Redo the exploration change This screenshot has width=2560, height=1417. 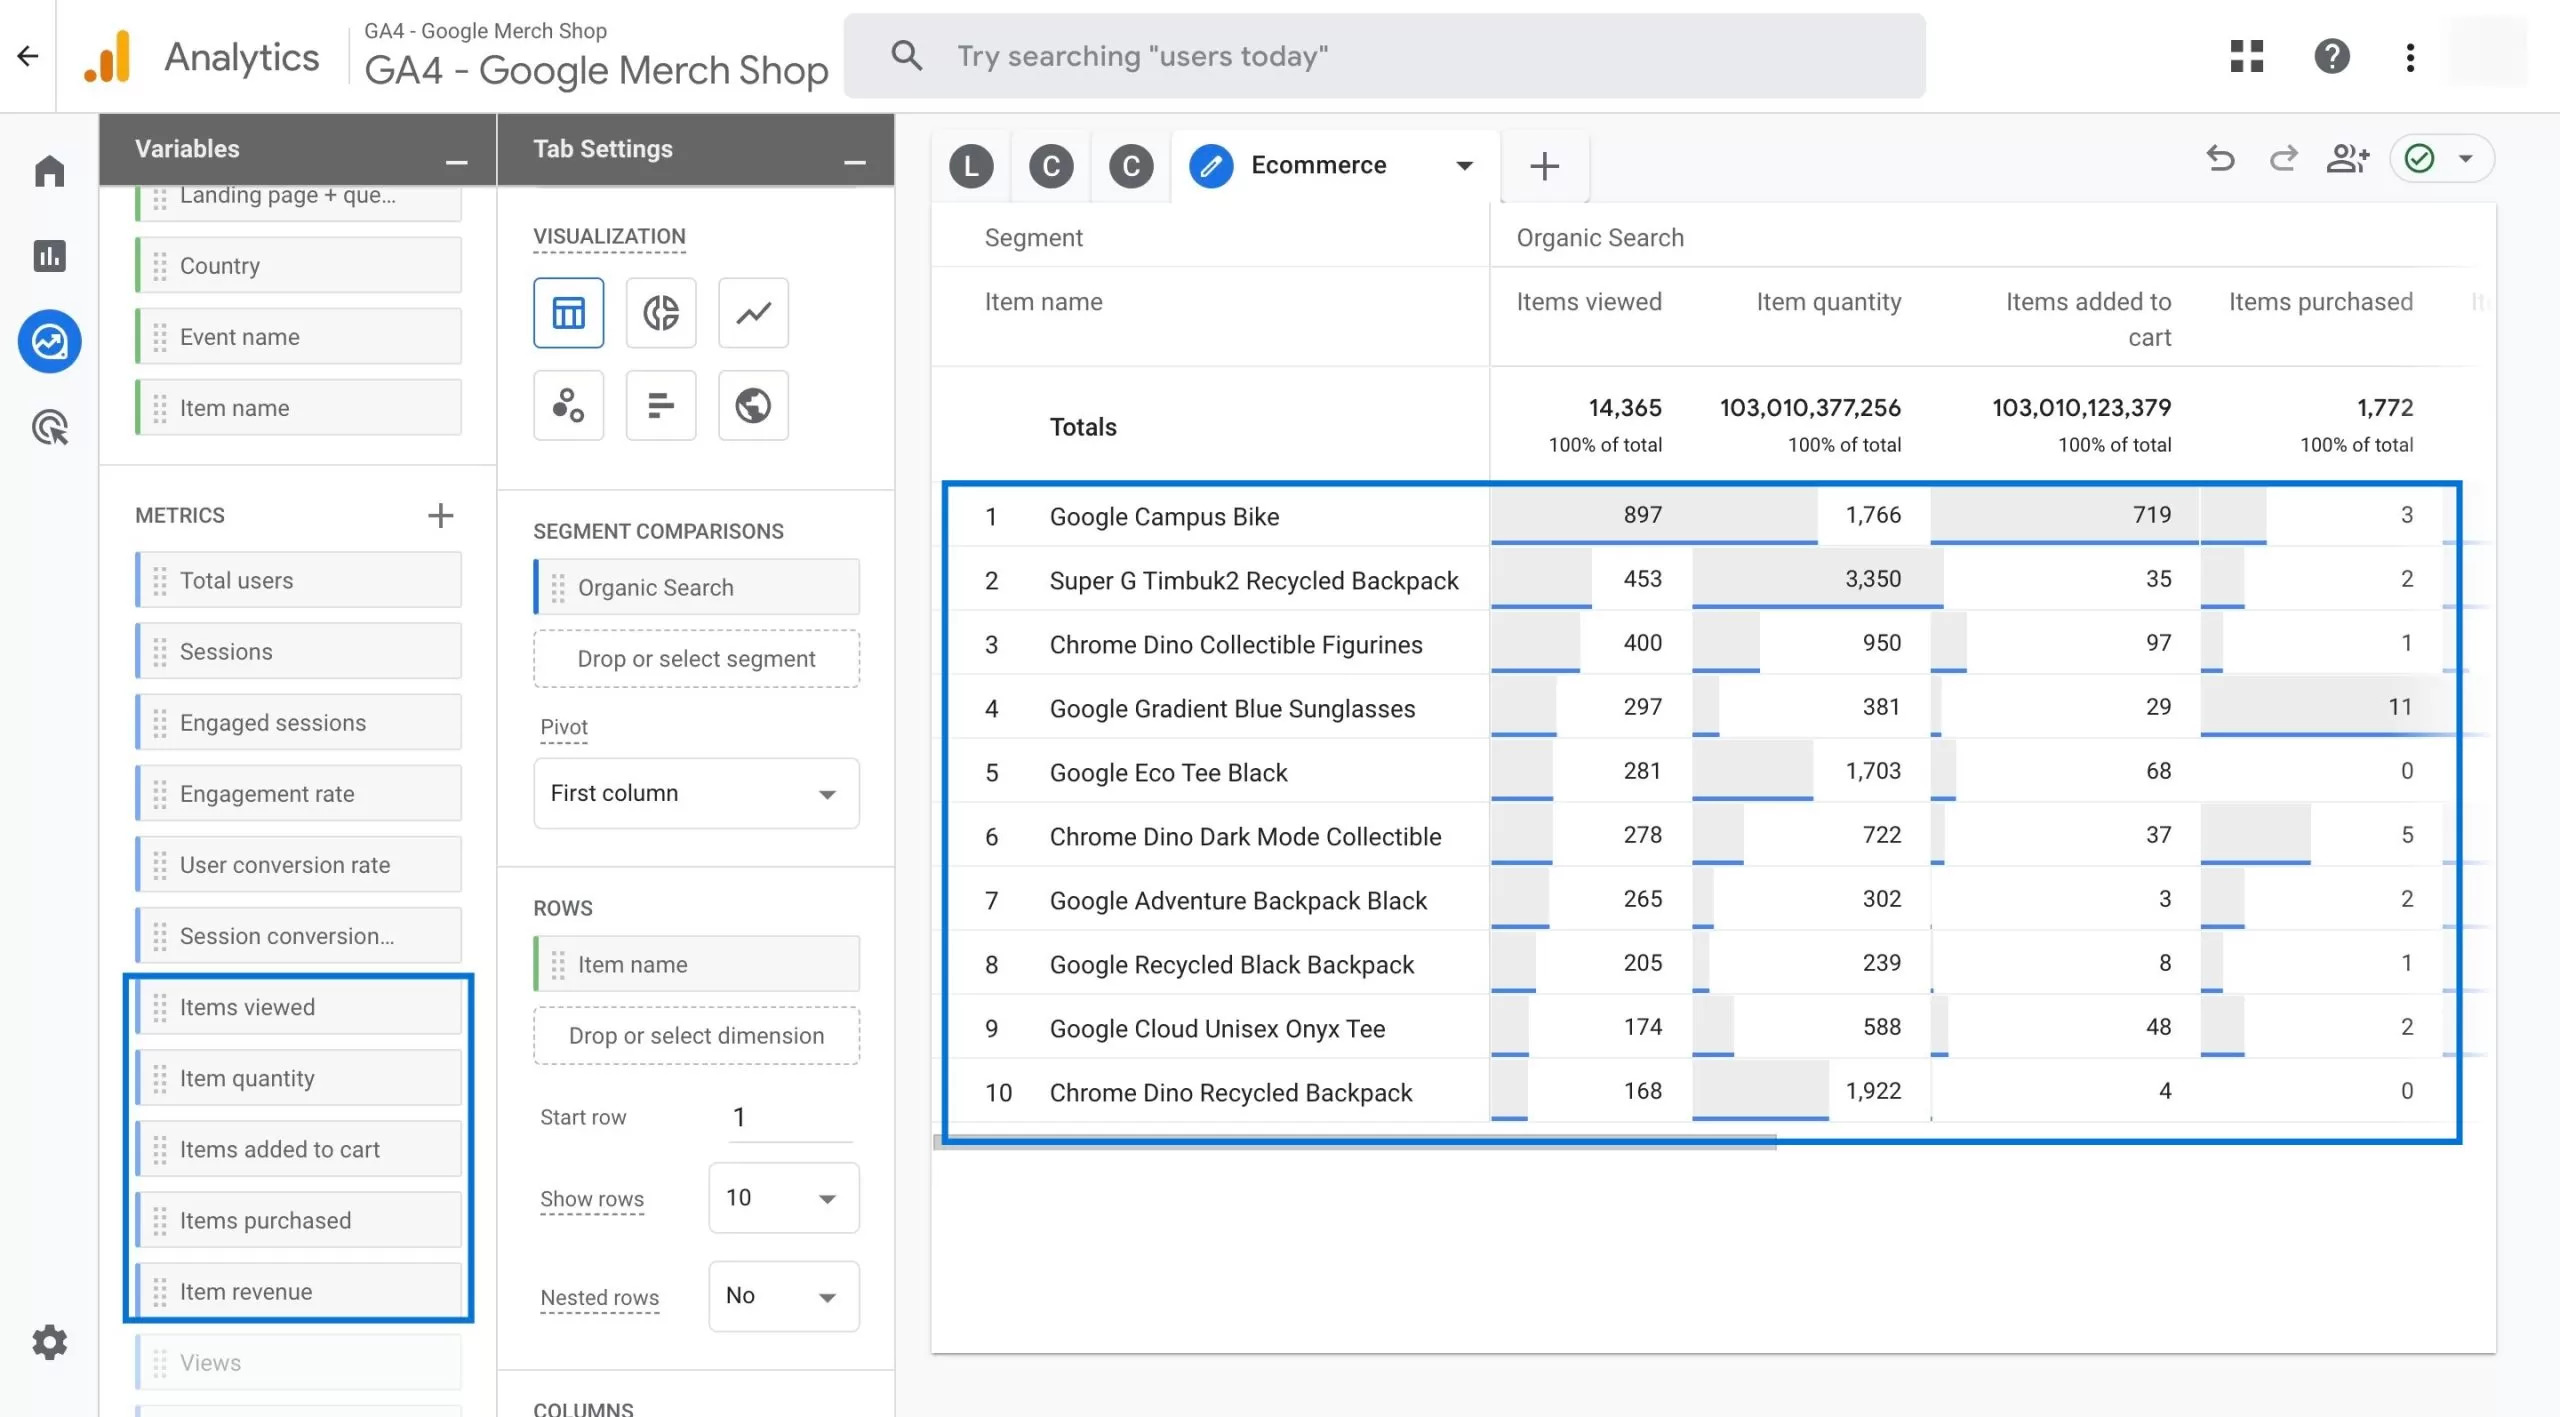coord(2283,158)
